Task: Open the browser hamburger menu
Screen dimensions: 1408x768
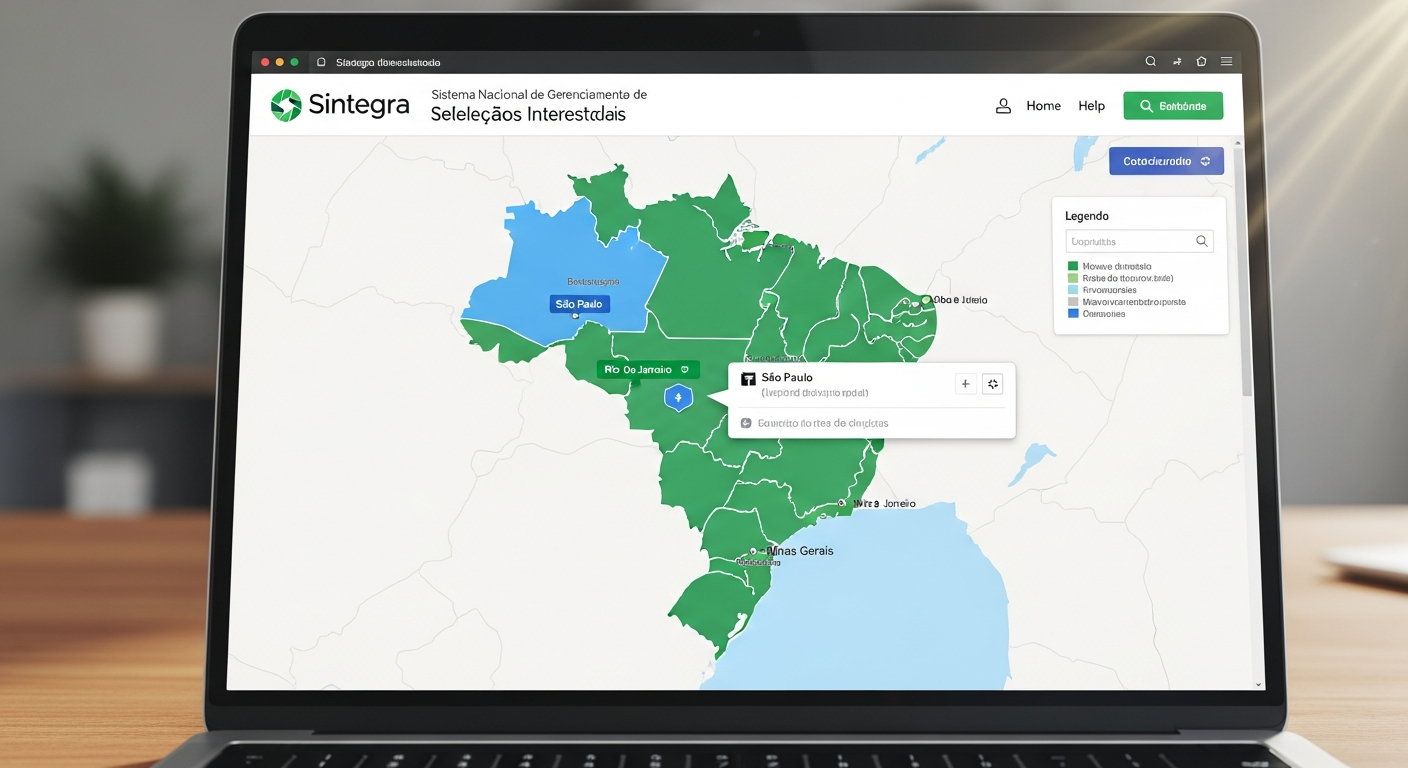Action: pos(1226,61)
